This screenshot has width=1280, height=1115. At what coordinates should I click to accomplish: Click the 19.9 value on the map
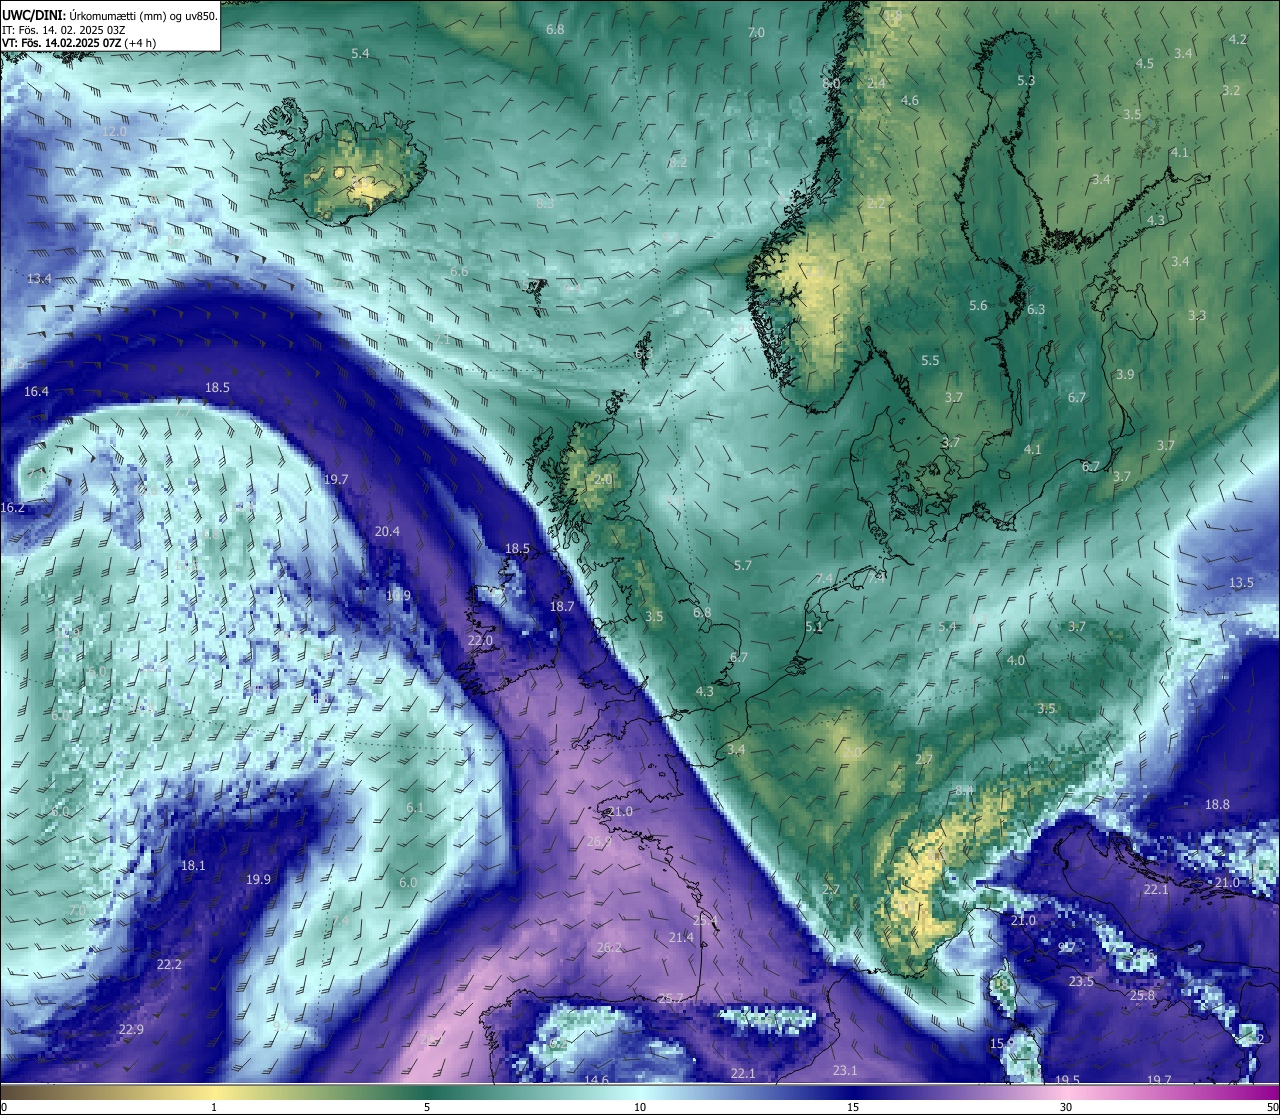[x=258, y=880]
